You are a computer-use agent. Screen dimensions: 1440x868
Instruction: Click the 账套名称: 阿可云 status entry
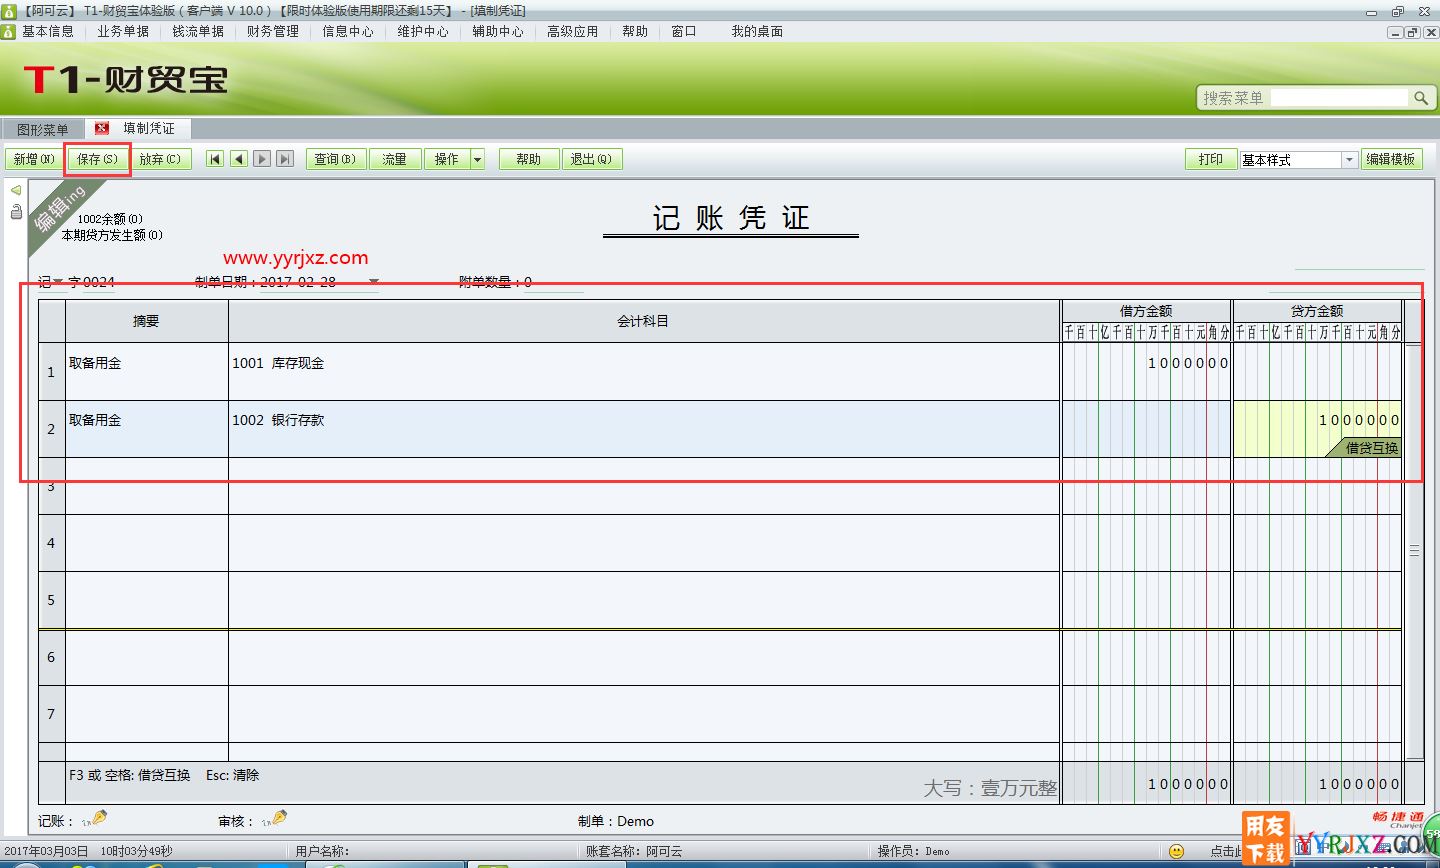[x=634, y=851]
